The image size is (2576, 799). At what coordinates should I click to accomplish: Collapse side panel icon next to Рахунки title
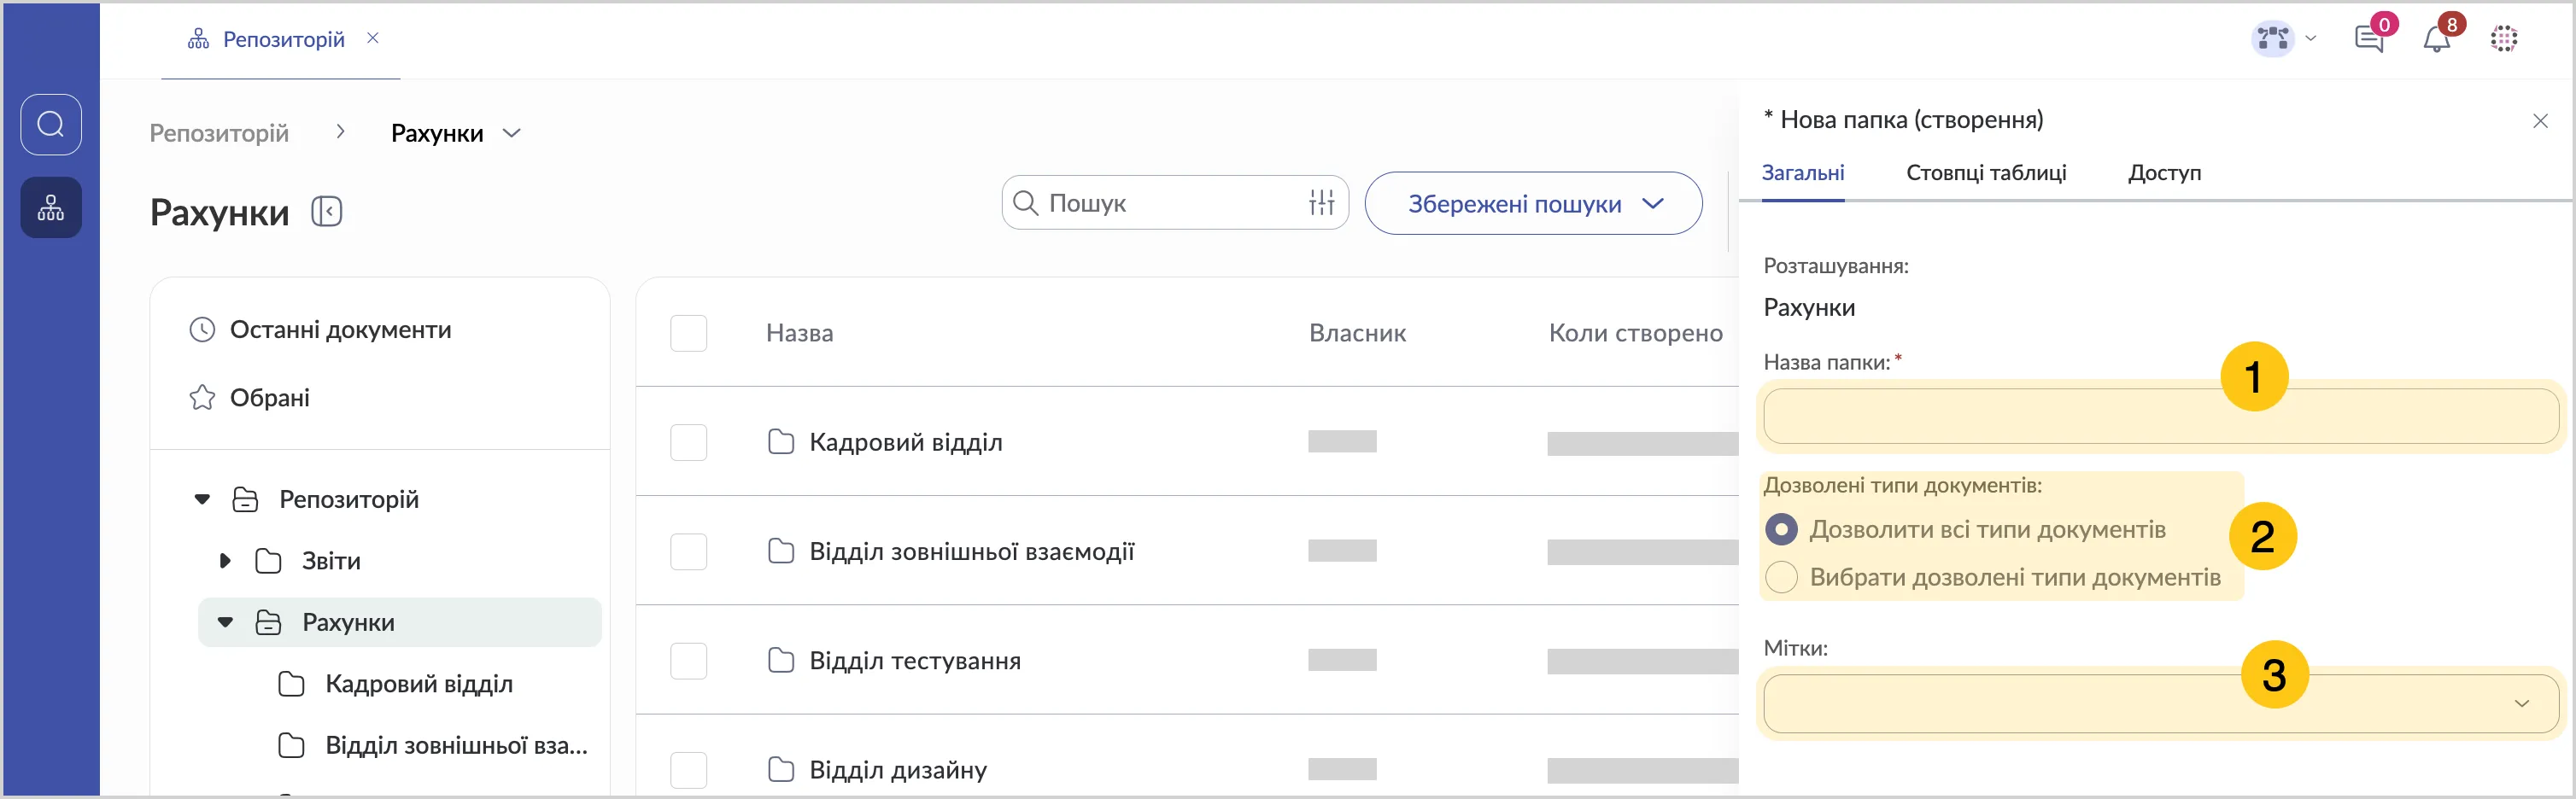(327, 212)
